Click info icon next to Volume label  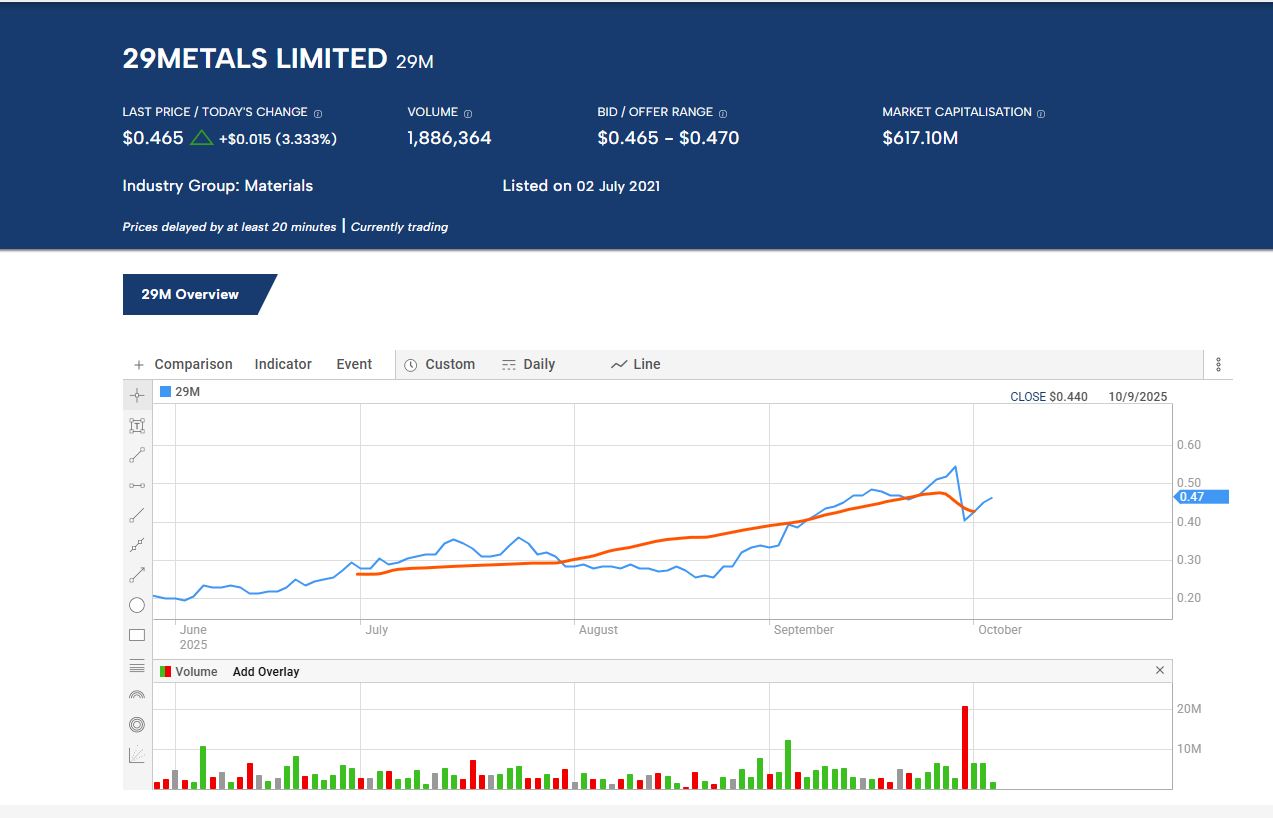468,113
